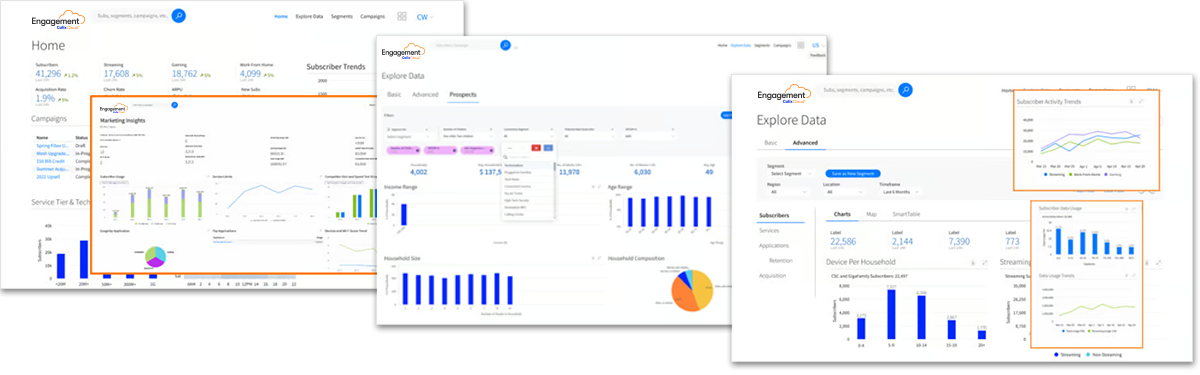Click the search icon in the Home window
The height and width of the screenshot is (375, 1200).
(178, 16)
